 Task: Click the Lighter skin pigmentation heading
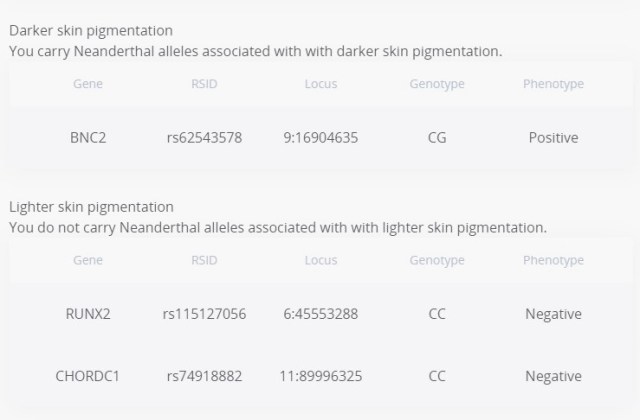(91, 207)
